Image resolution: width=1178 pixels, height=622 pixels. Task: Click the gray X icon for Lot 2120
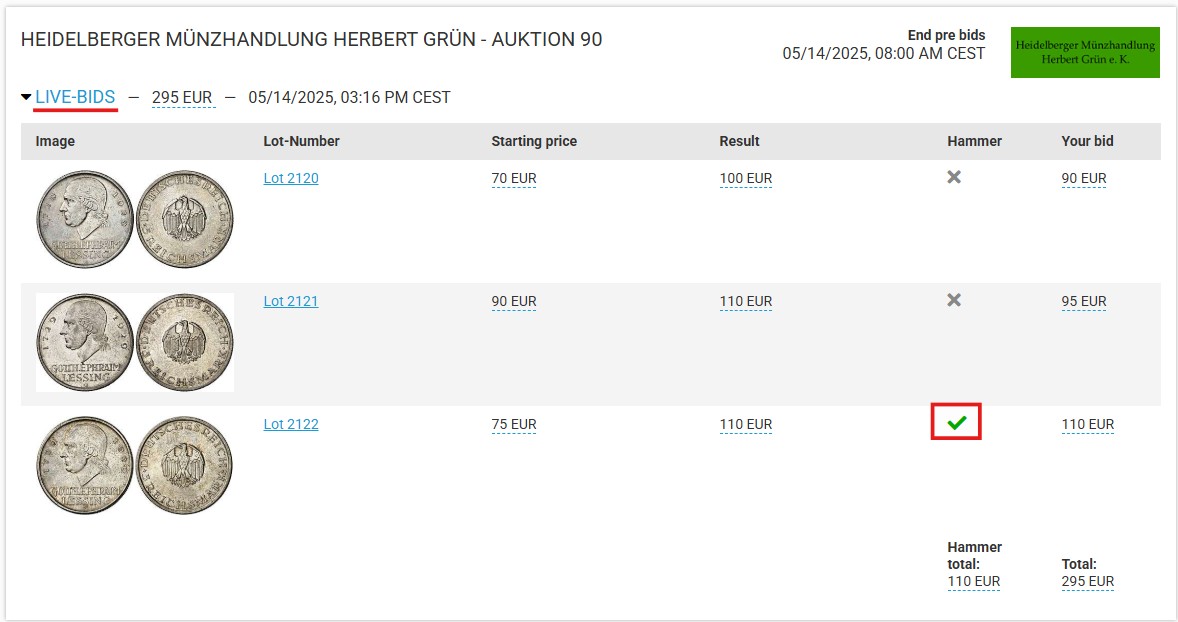[x=954, y=177]
